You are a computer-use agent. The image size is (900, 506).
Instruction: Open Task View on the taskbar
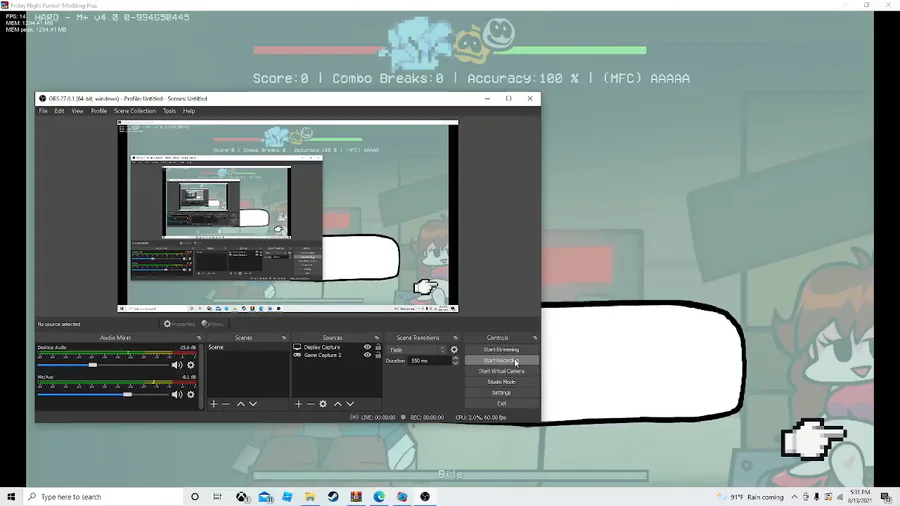pyautogui.click(x=217, y=497)
